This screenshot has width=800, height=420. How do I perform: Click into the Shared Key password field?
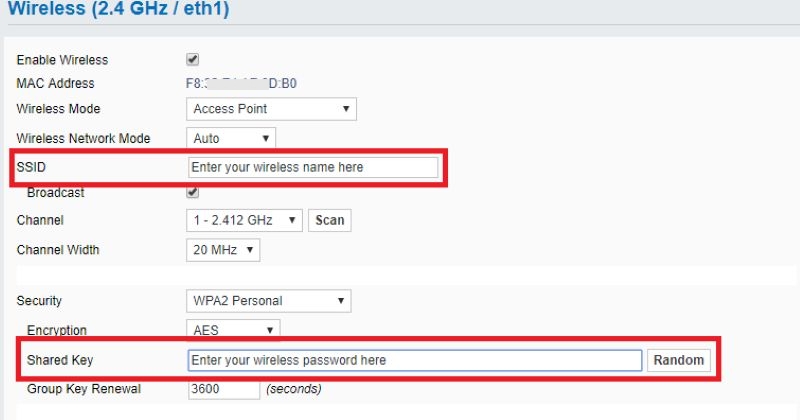[x=414, y=360]
